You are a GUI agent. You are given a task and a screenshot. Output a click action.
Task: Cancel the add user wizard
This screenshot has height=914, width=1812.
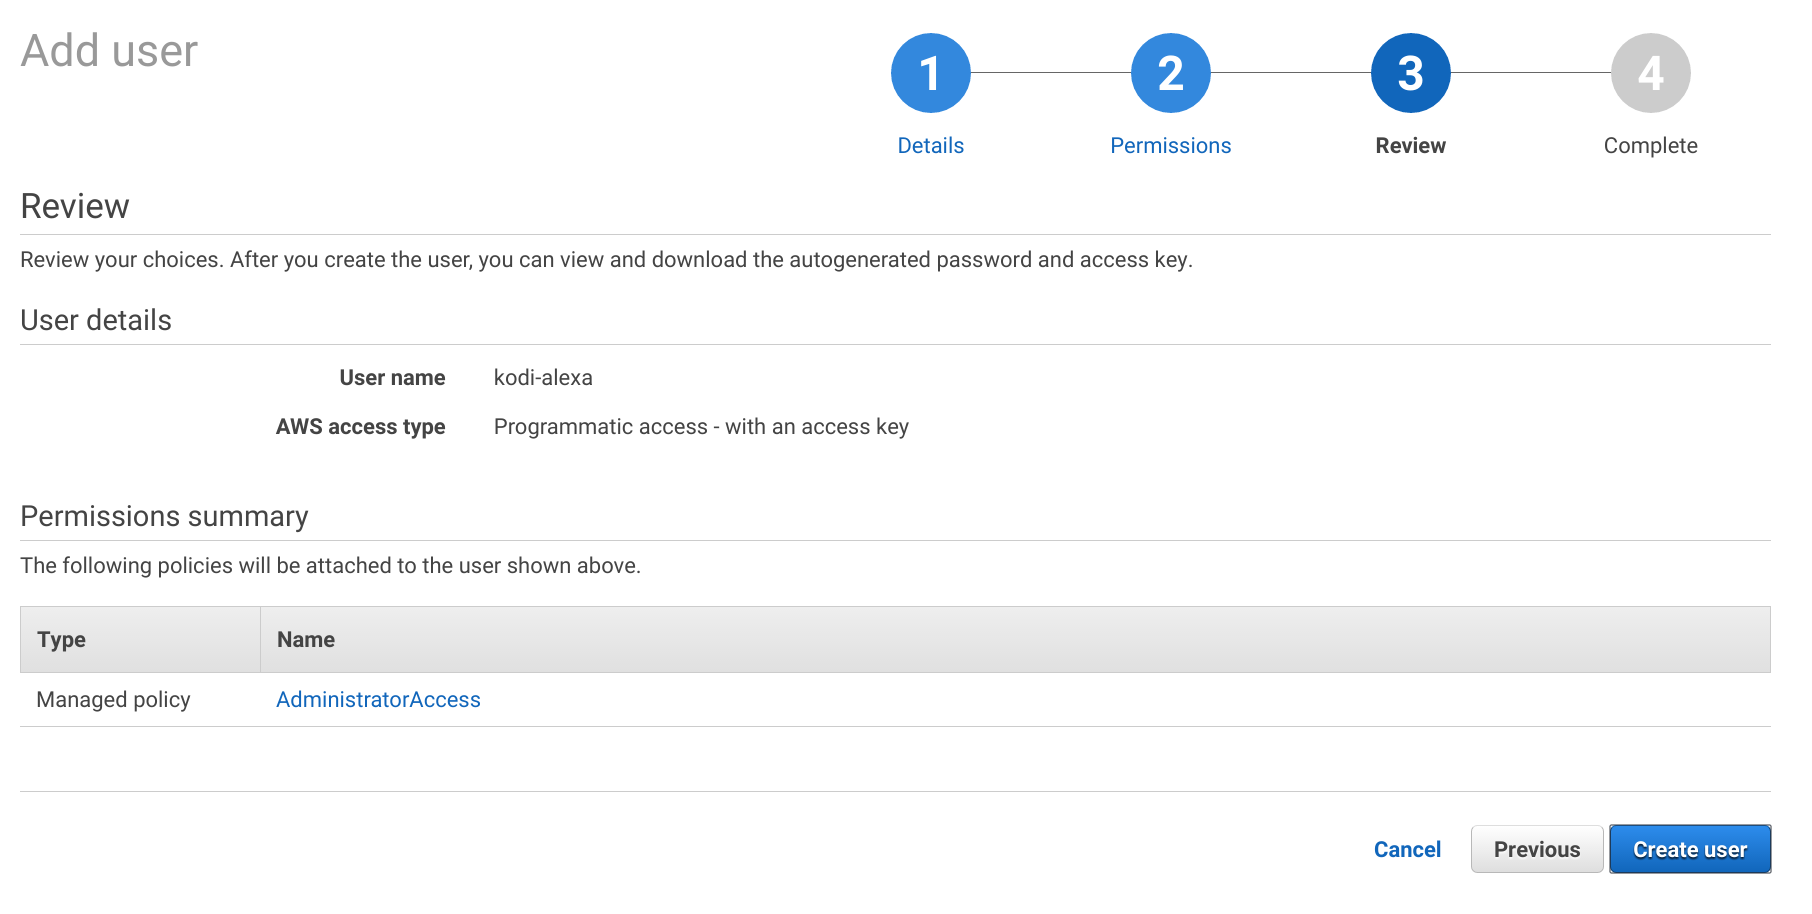[x=1407, y=849]
